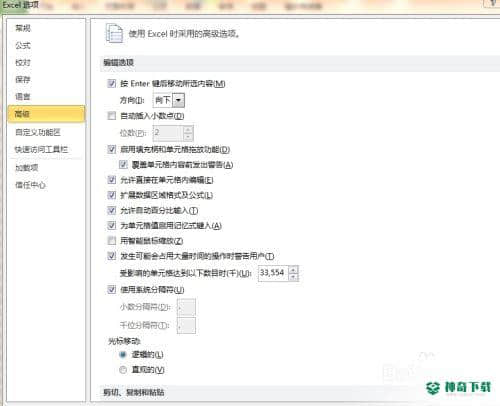Toggle 扩展数据区域格式及公式 checkbox
Viewport: 500px width, 406px height.
(x=112, y=195)
